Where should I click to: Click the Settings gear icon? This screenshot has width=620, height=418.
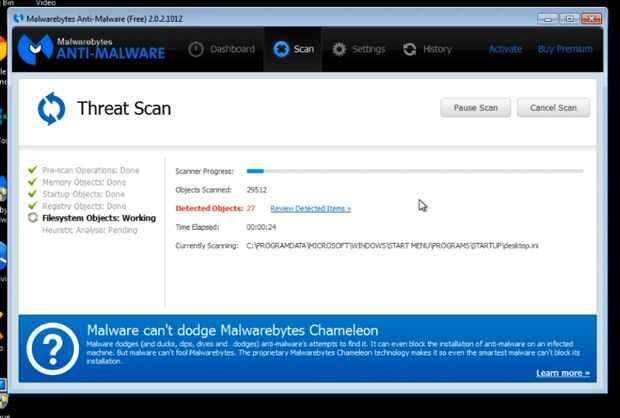pyautogui.click(x=339, y=49)
